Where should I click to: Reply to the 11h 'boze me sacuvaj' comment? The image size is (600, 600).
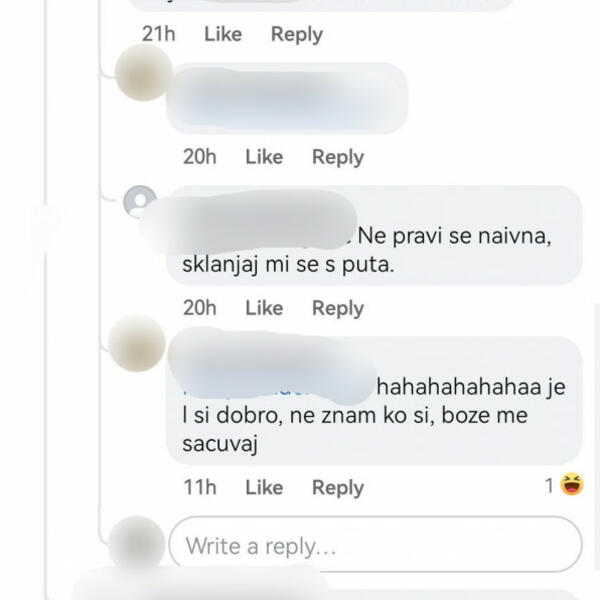pos(338,488)
